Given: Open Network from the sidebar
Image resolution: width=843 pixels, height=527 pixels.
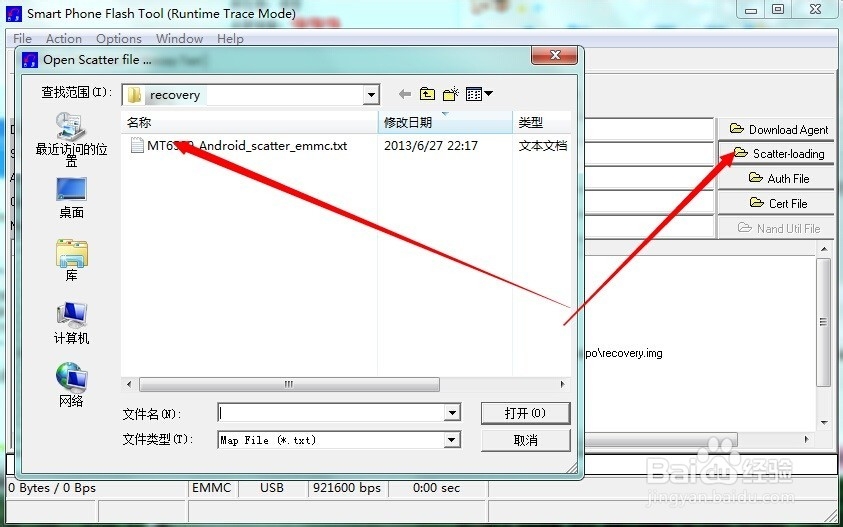Looking at the screenshot, I should coord(72,385).
